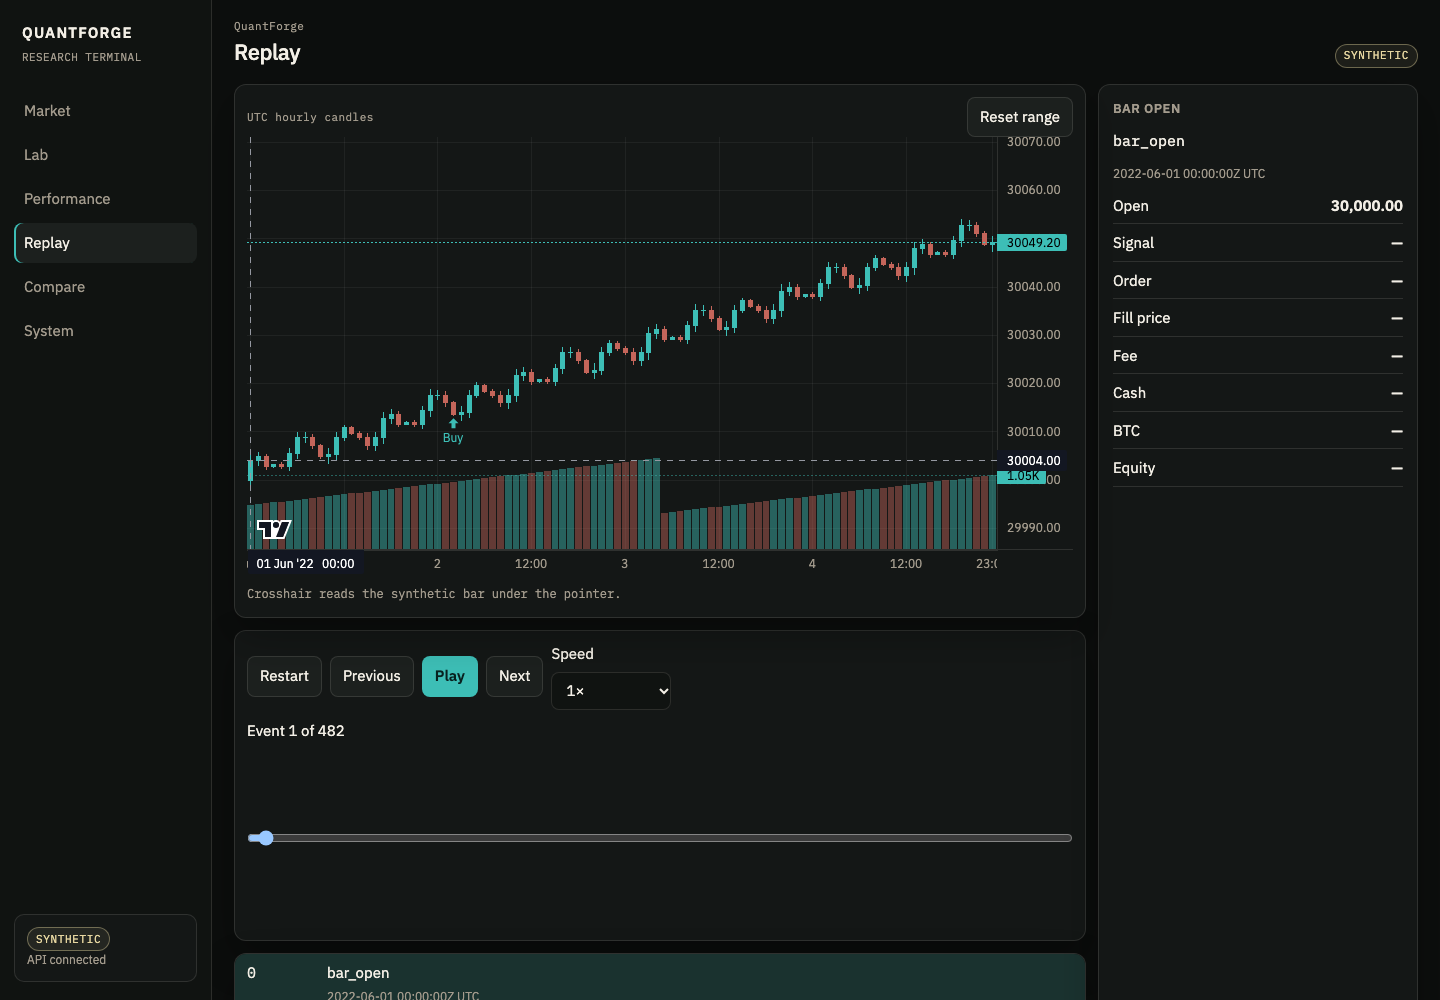Open the Market section in sidebar
The width and height of the screenshot is (1440, 1000).
105,111
